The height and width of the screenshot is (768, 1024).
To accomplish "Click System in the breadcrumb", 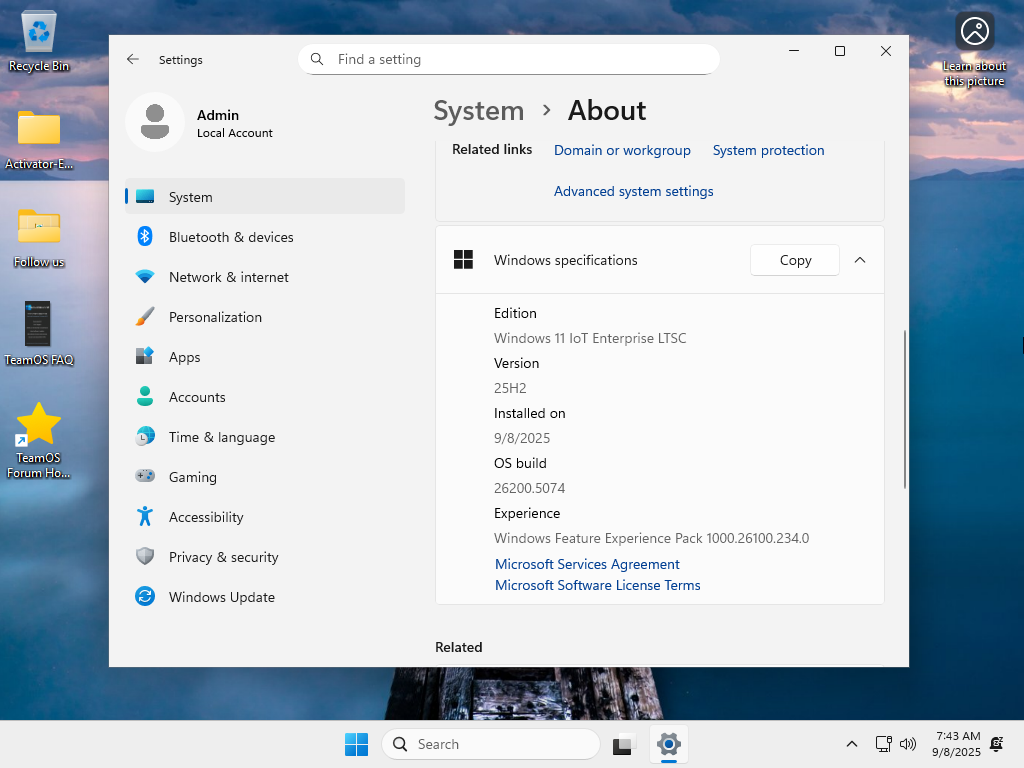I will [479, 110].
